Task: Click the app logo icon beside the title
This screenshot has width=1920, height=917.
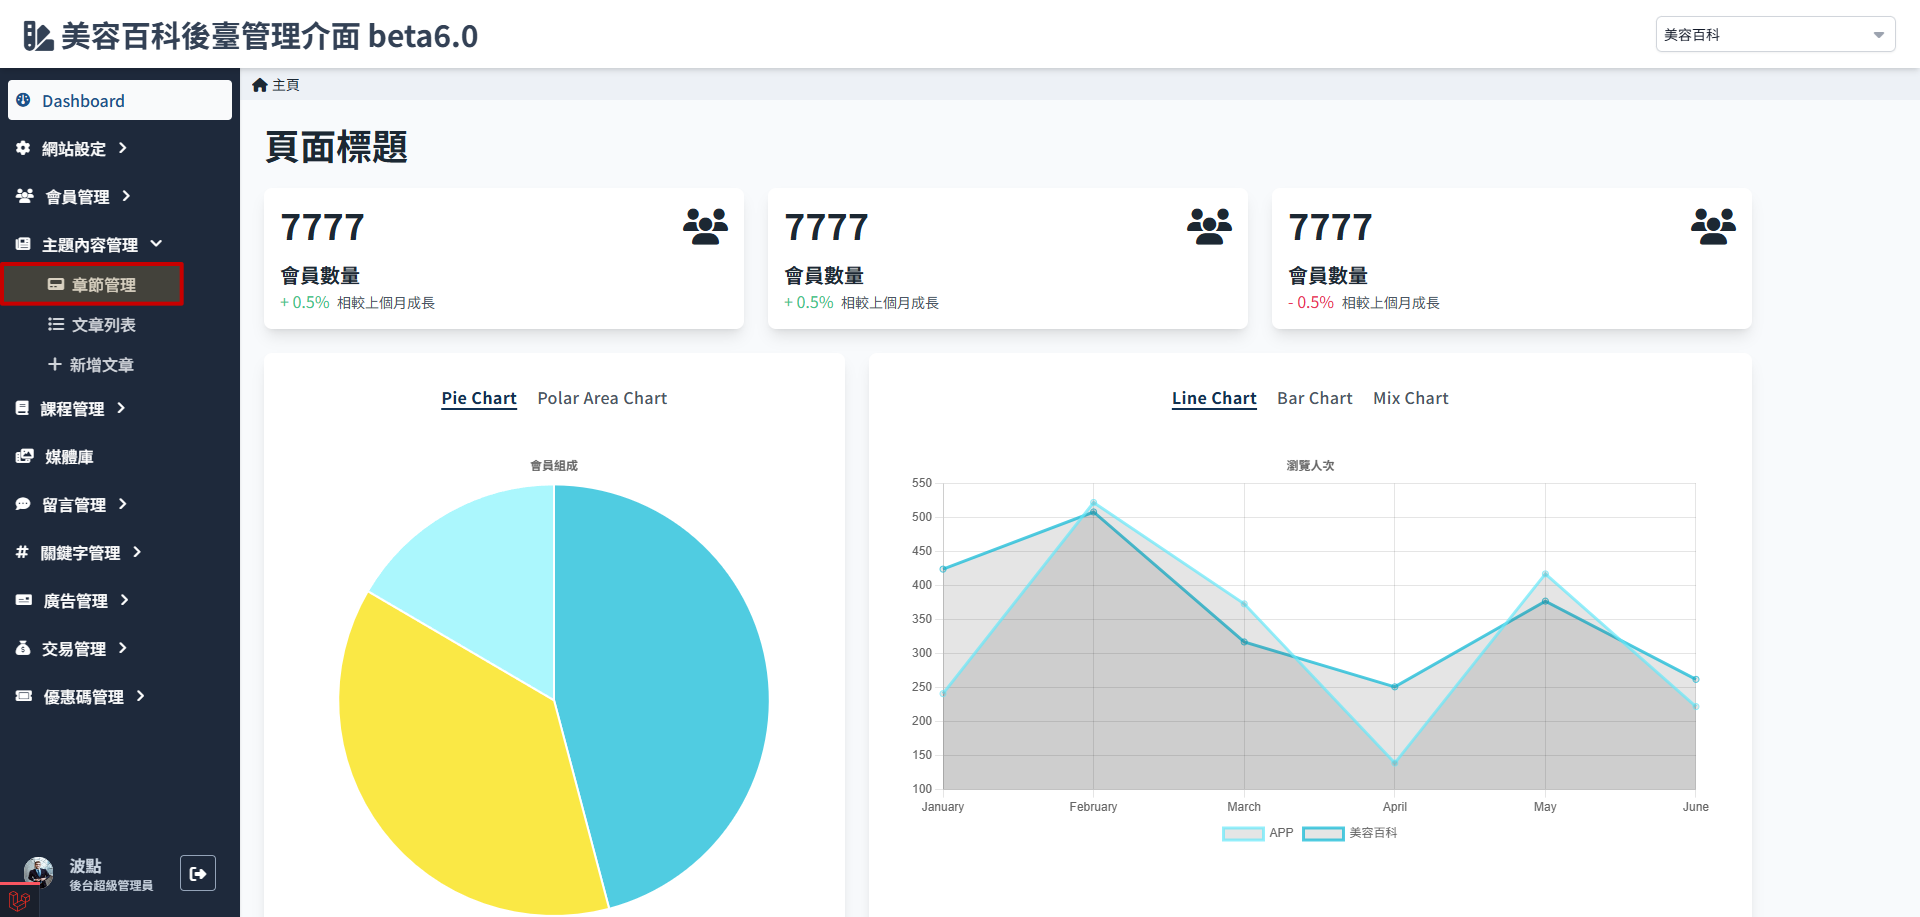Action: click(38, 36)
